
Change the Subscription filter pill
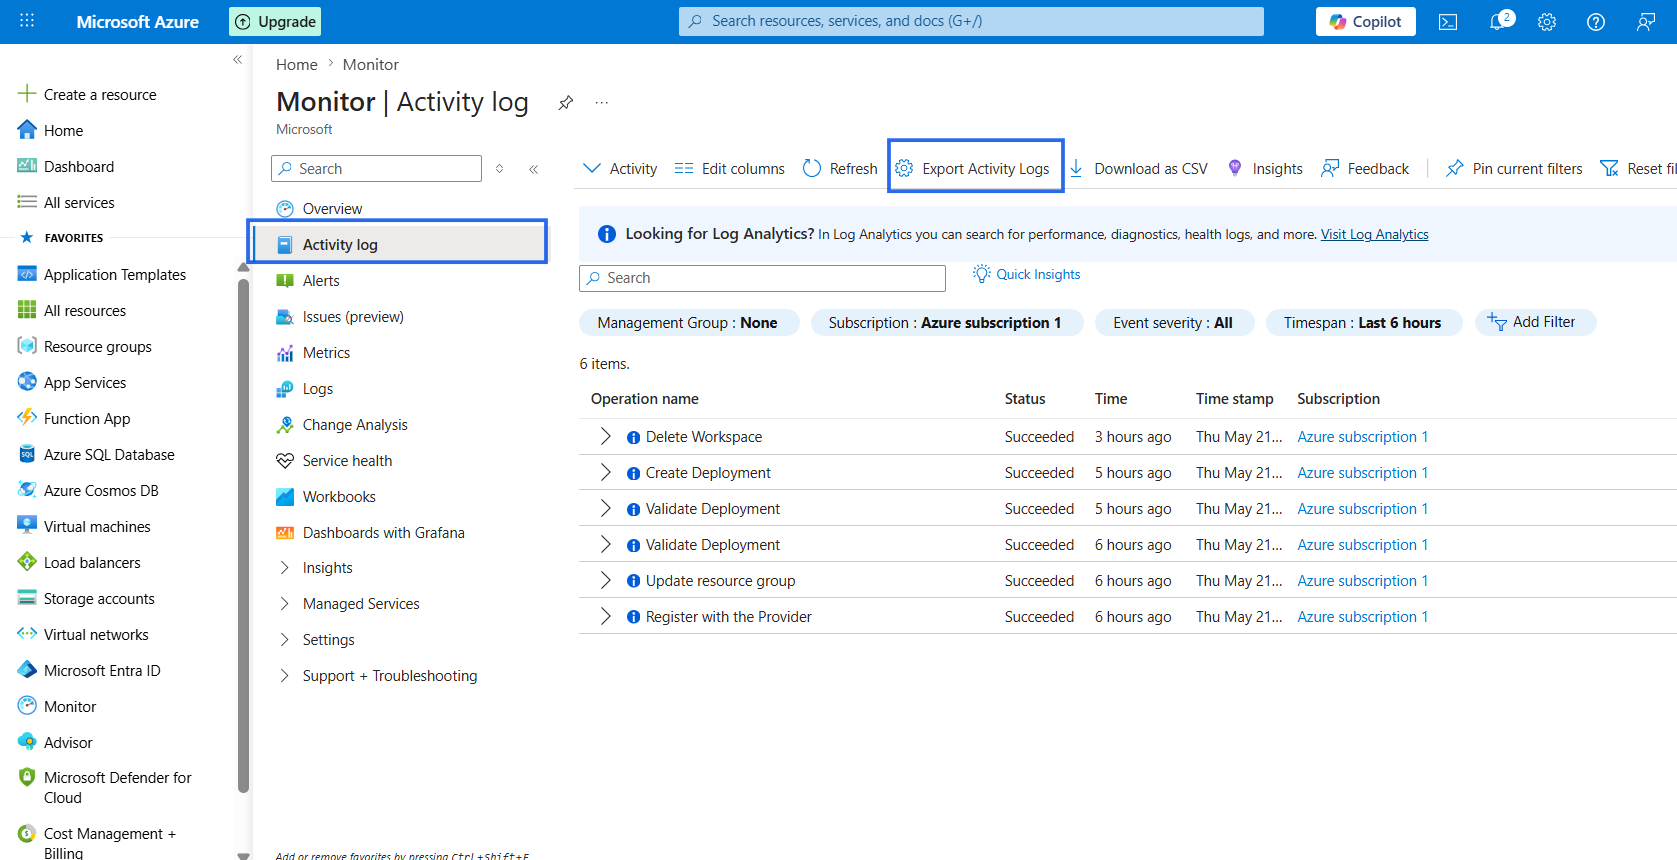946,323
